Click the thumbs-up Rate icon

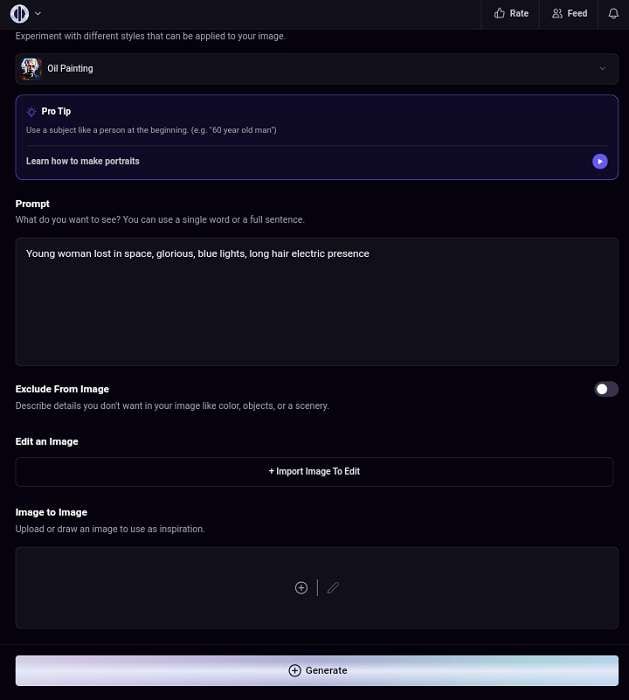[500, 14]
